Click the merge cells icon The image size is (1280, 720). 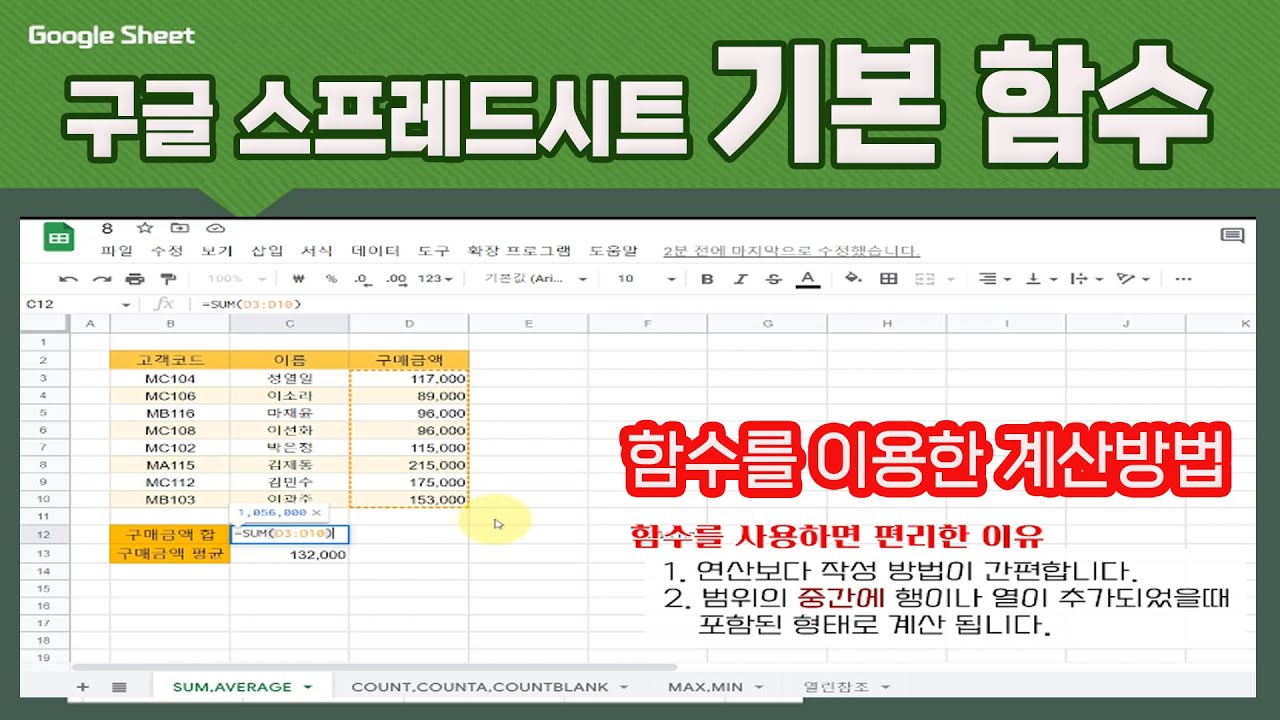point(925,279)
